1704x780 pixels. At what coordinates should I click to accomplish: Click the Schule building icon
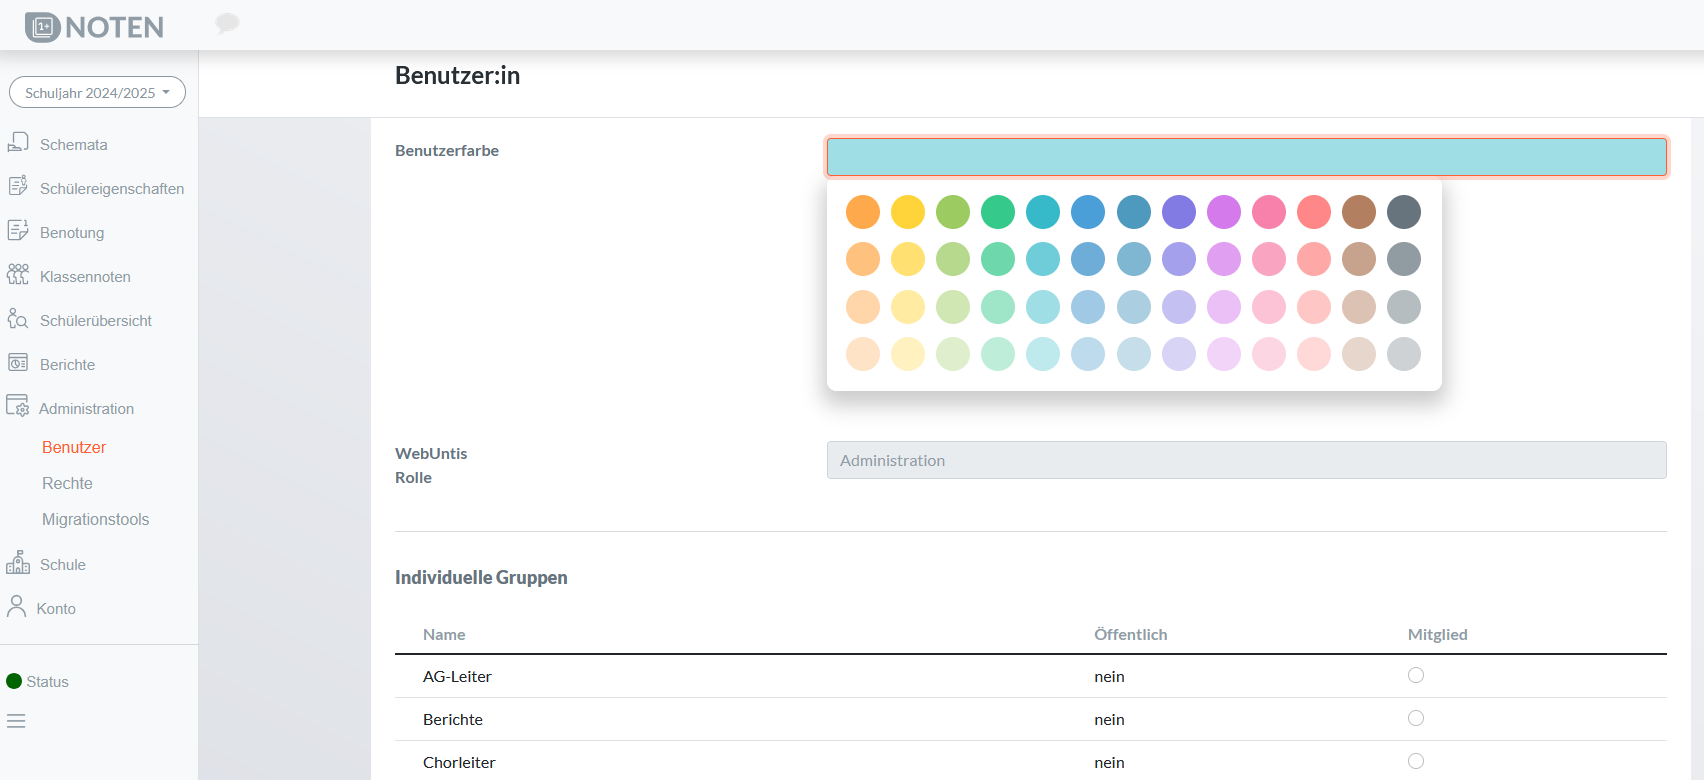[18, 563]
